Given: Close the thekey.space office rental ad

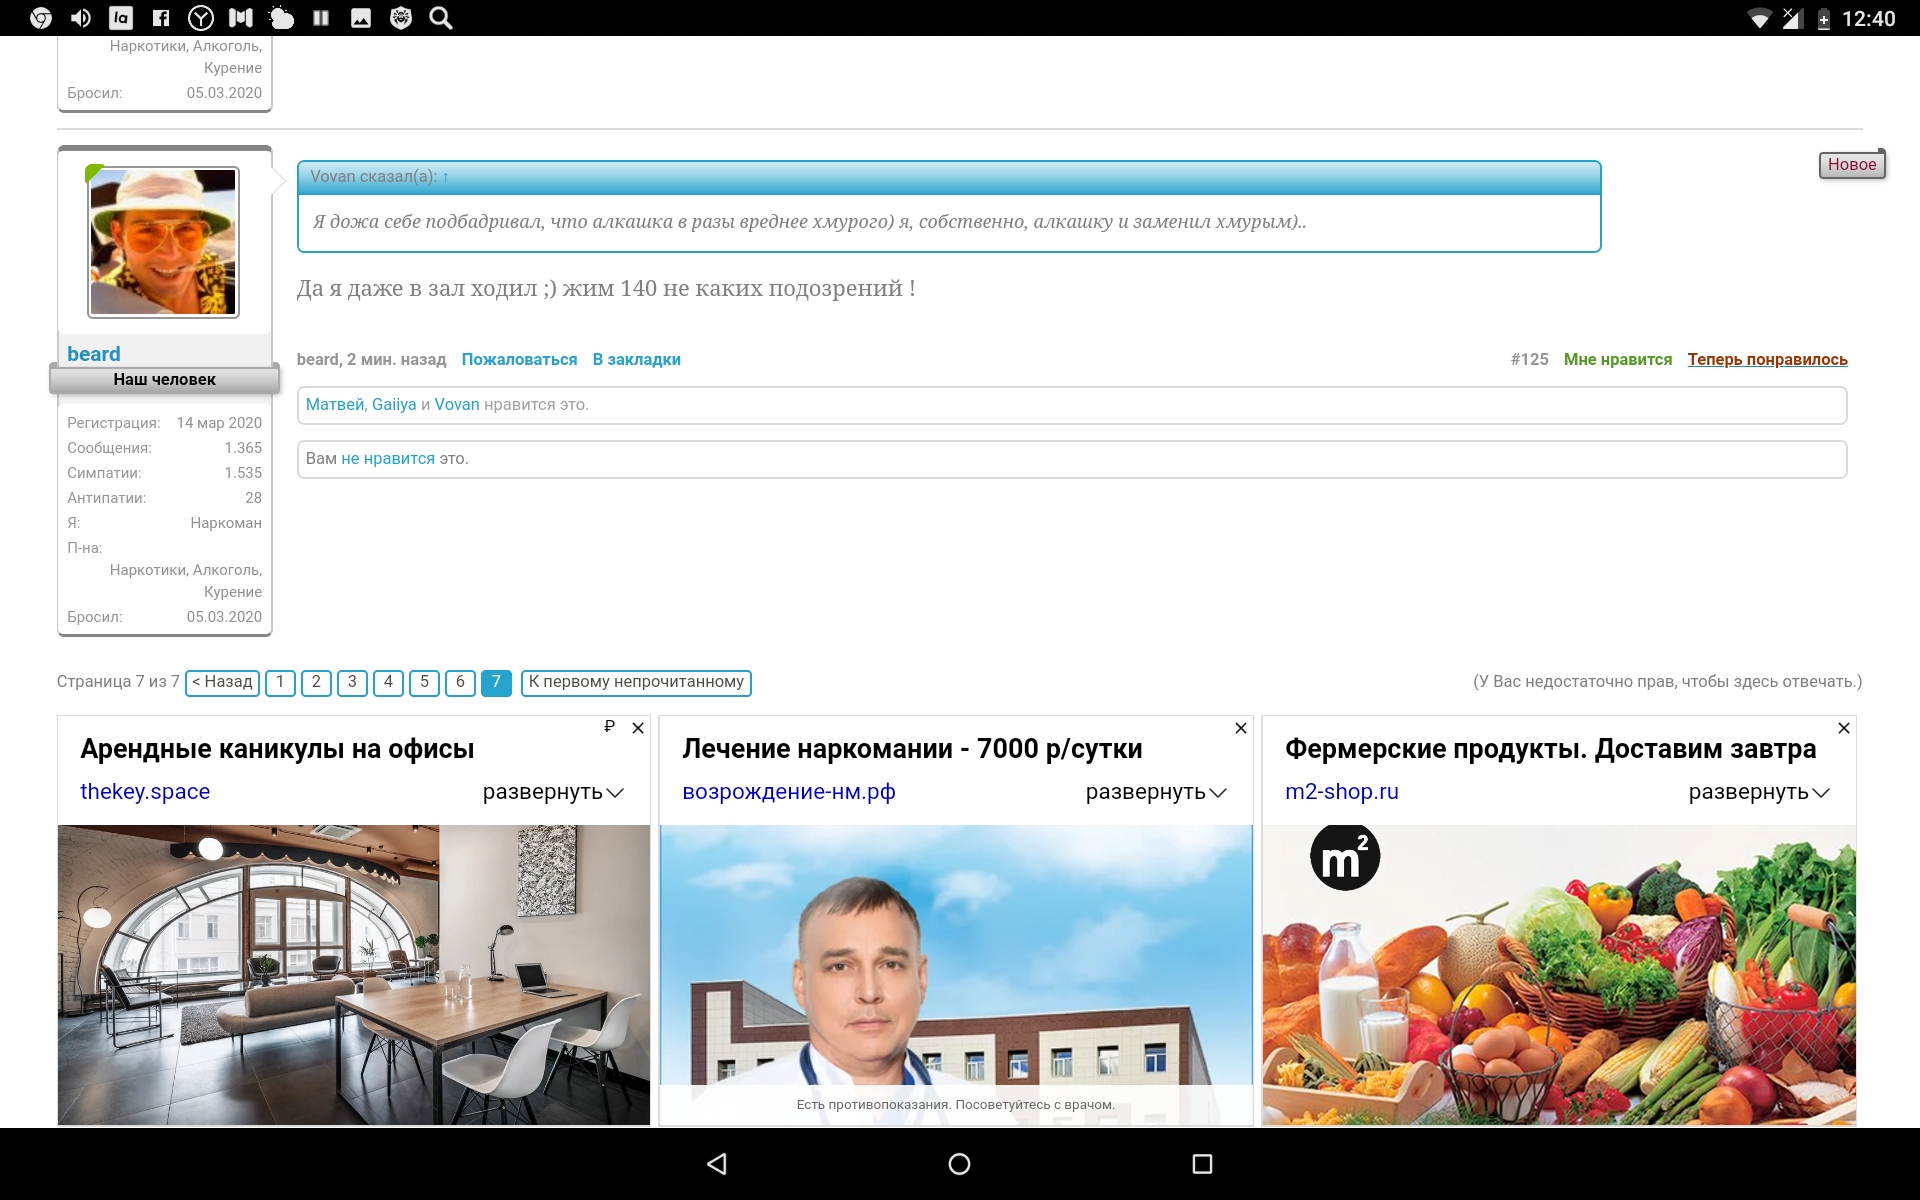Looking at the screenshot, I should click(x=638, y=728).
